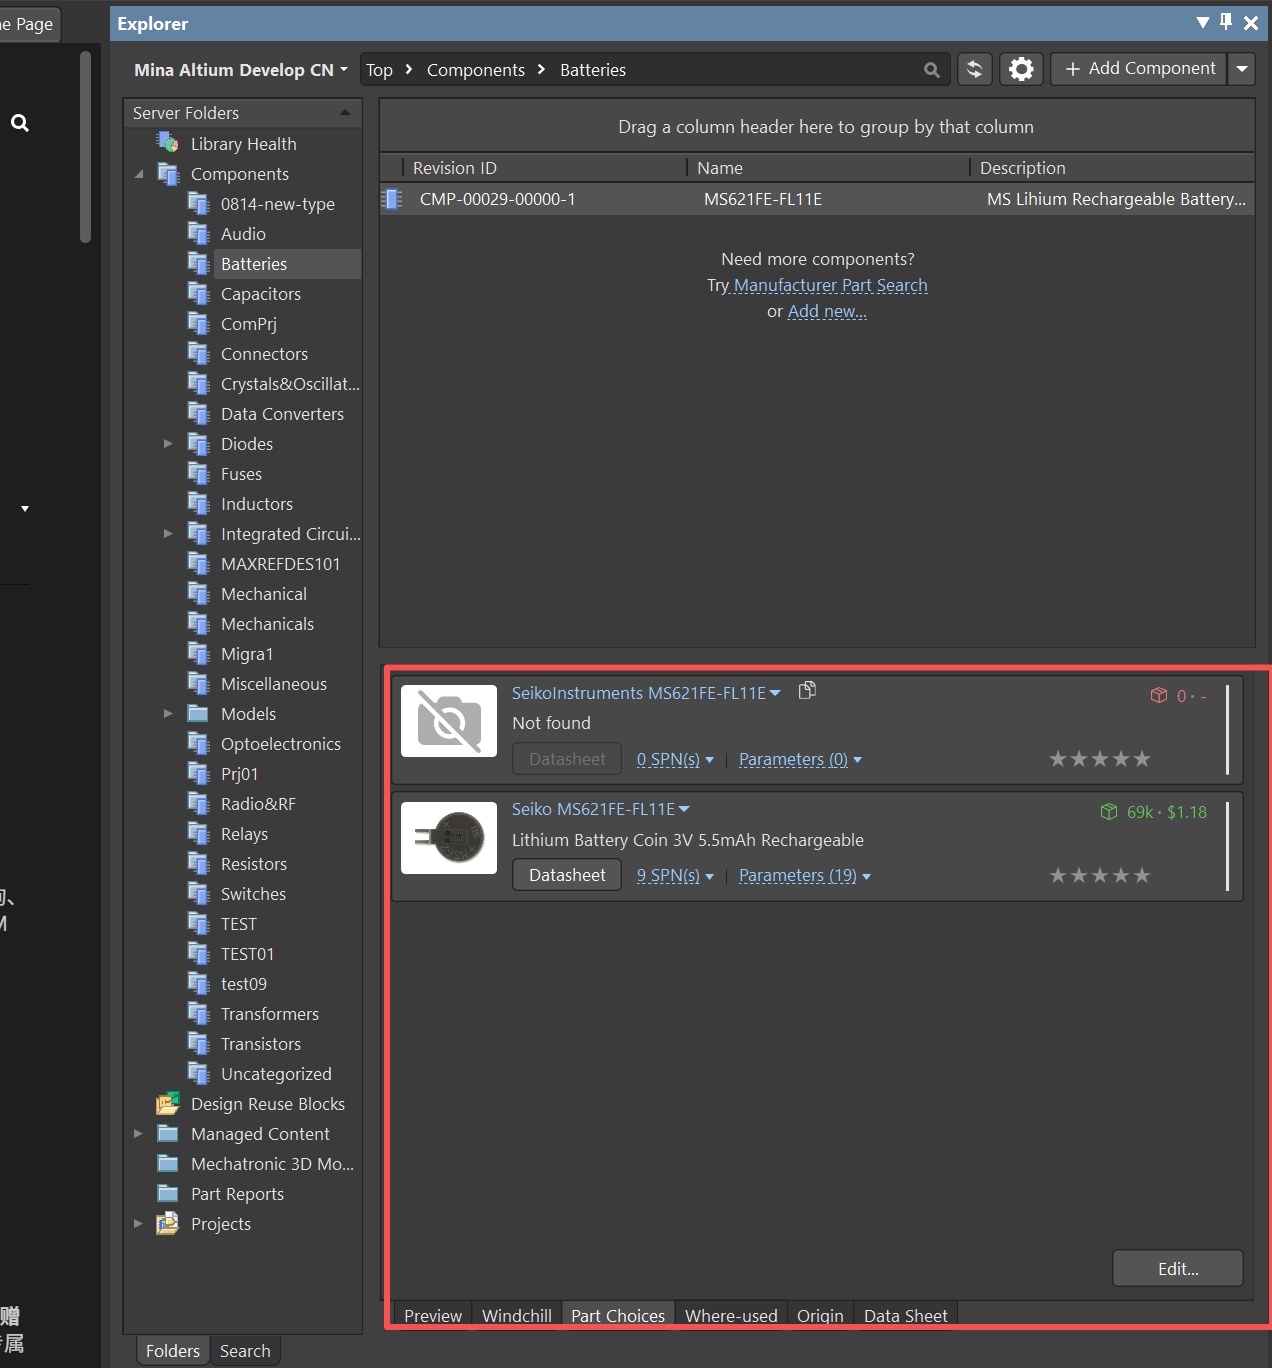
Task: Open the Datasheet for Seiko MS621FE-FL11E
Action: (567, 875)
